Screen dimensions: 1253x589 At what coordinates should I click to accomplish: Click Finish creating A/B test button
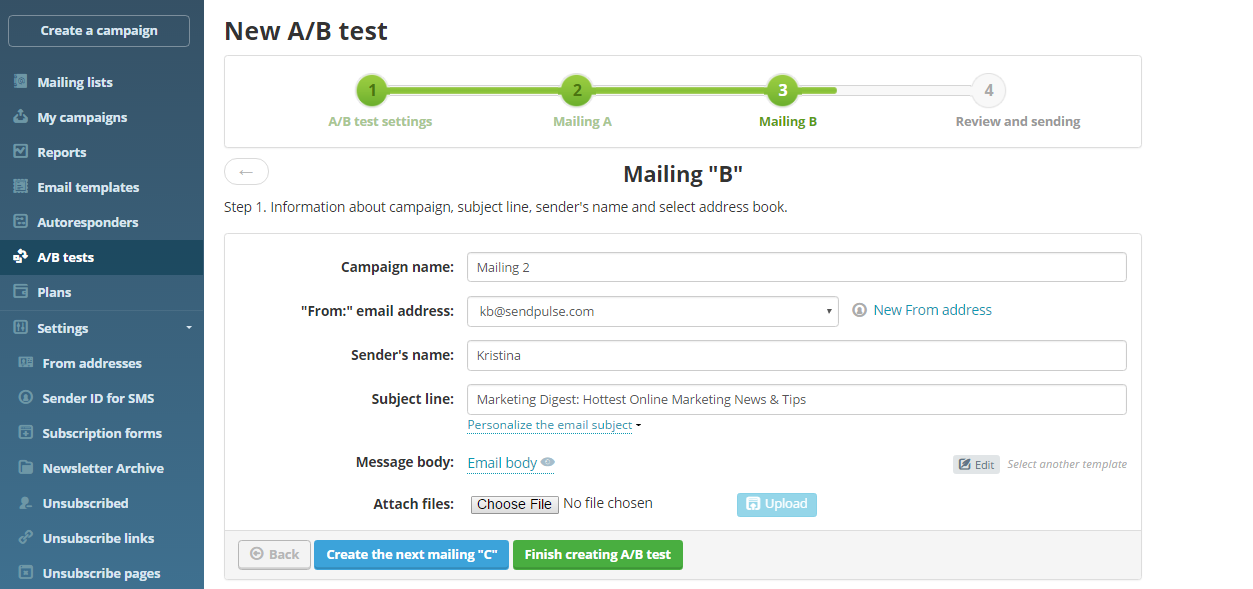point(597,554)
